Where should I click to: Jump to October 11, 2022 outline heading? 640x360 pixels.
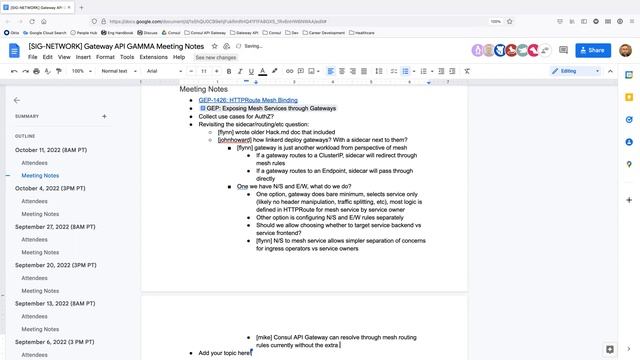tap(51, 150)
